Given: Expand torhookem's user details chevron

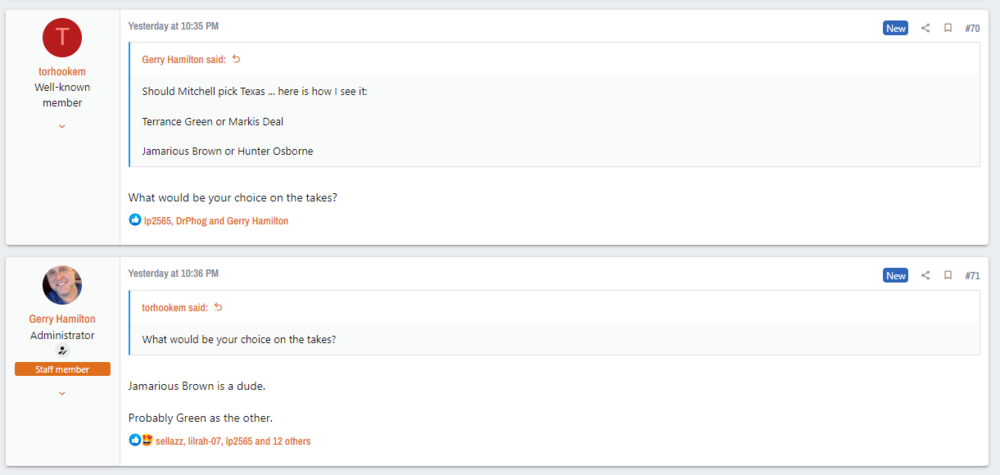Looking at the screenshot, I should tap(62, 126).
